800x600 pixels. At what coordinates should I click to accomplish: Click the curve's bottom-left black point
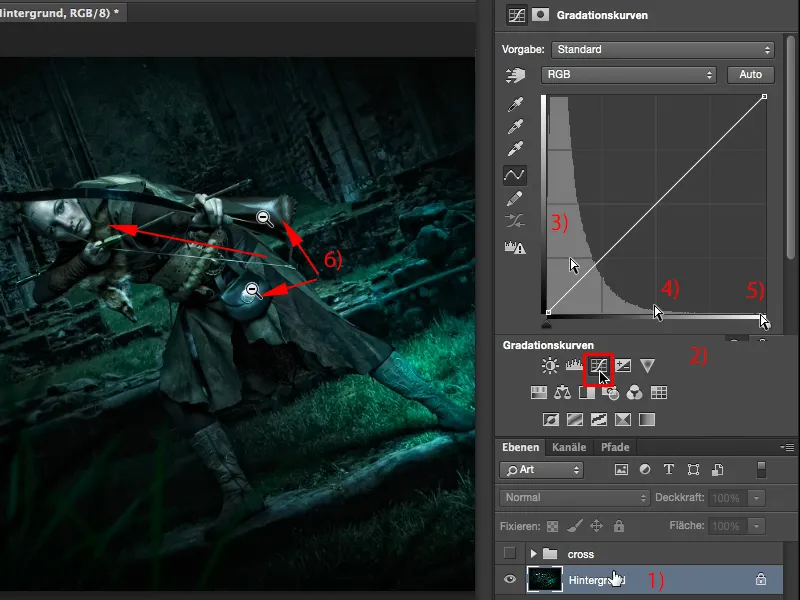548,312
